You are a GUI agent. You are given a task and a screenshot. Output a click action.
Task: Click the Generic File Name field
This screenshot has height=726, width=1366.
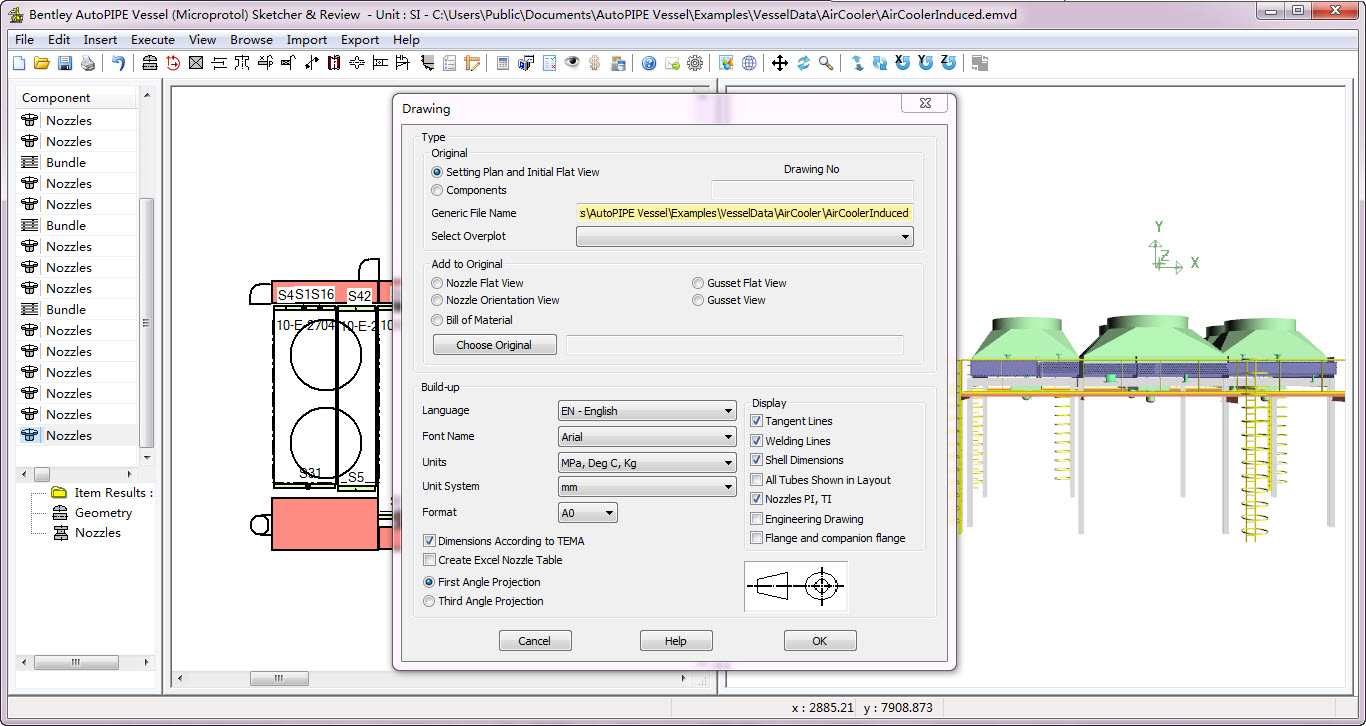pyautogui.click(x=745, y=213)
